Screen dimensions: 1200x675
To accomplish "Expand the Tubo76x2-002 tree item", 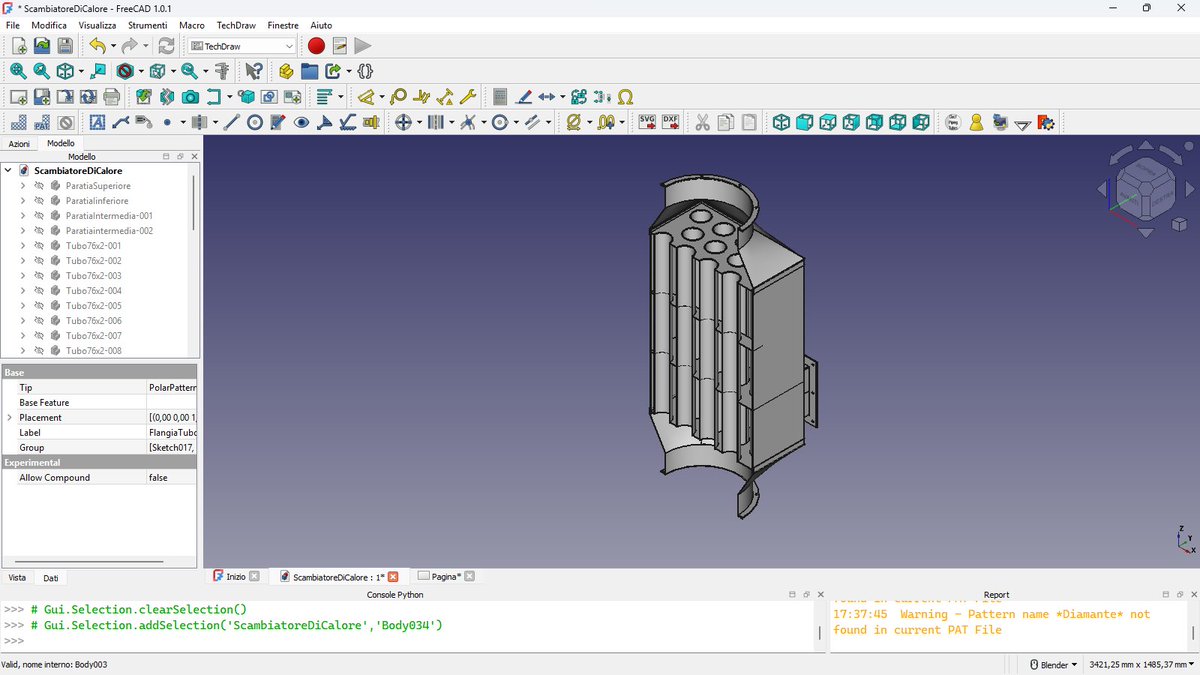I will click(23, 261).
